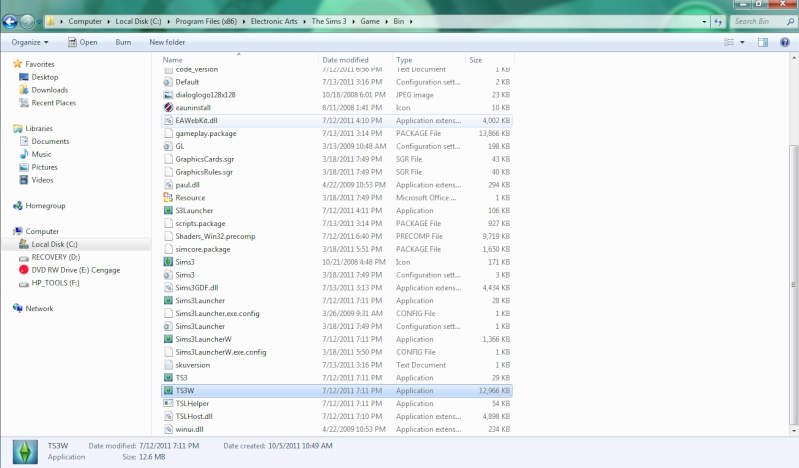This screenshot has height=468, width=799.
Task: Open the Music library
Action: click(41, 154)
